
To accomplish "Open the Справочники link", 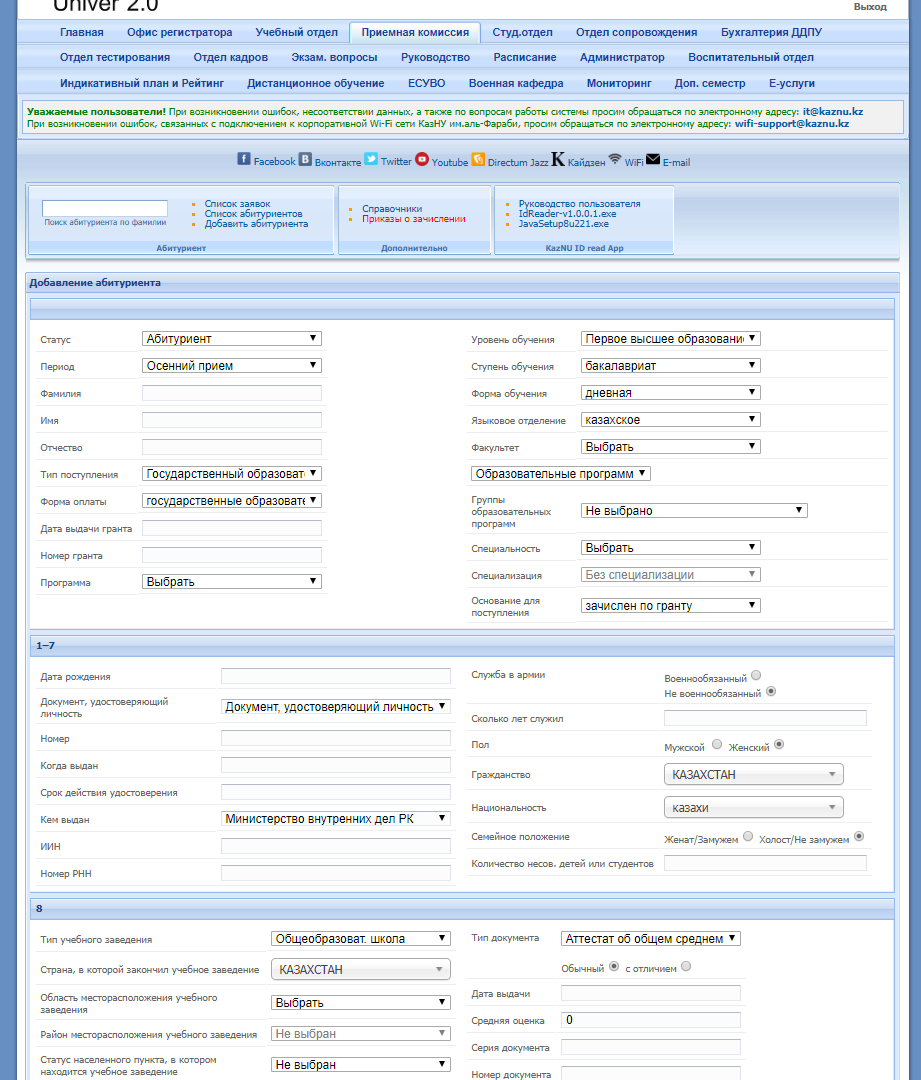I will 392,209.
